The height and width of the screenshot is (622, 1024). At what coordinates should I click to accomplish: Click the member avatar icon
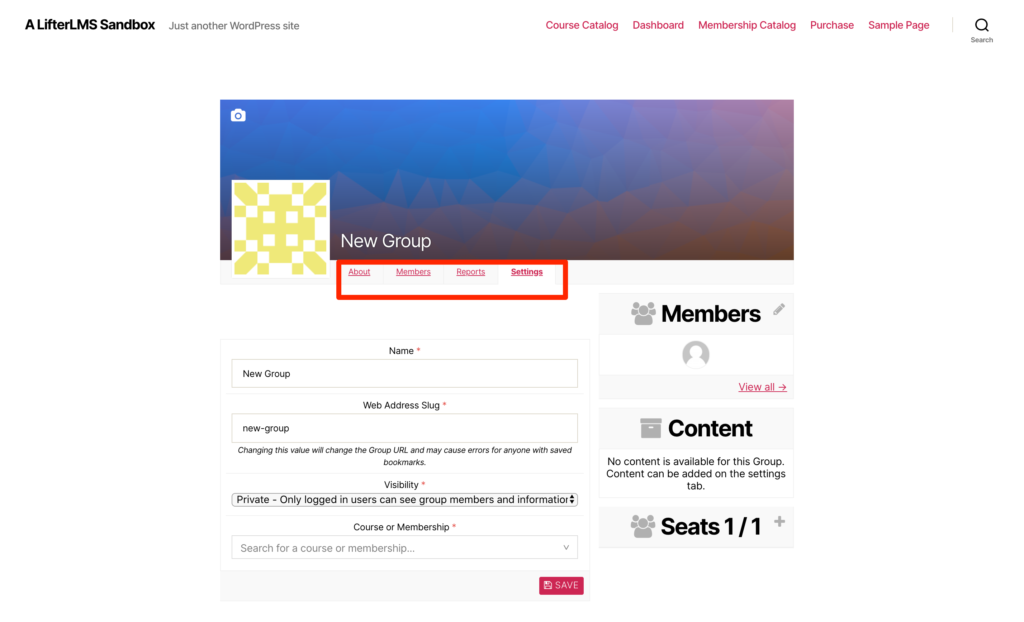pyautogui.click(x=696, y=354)
